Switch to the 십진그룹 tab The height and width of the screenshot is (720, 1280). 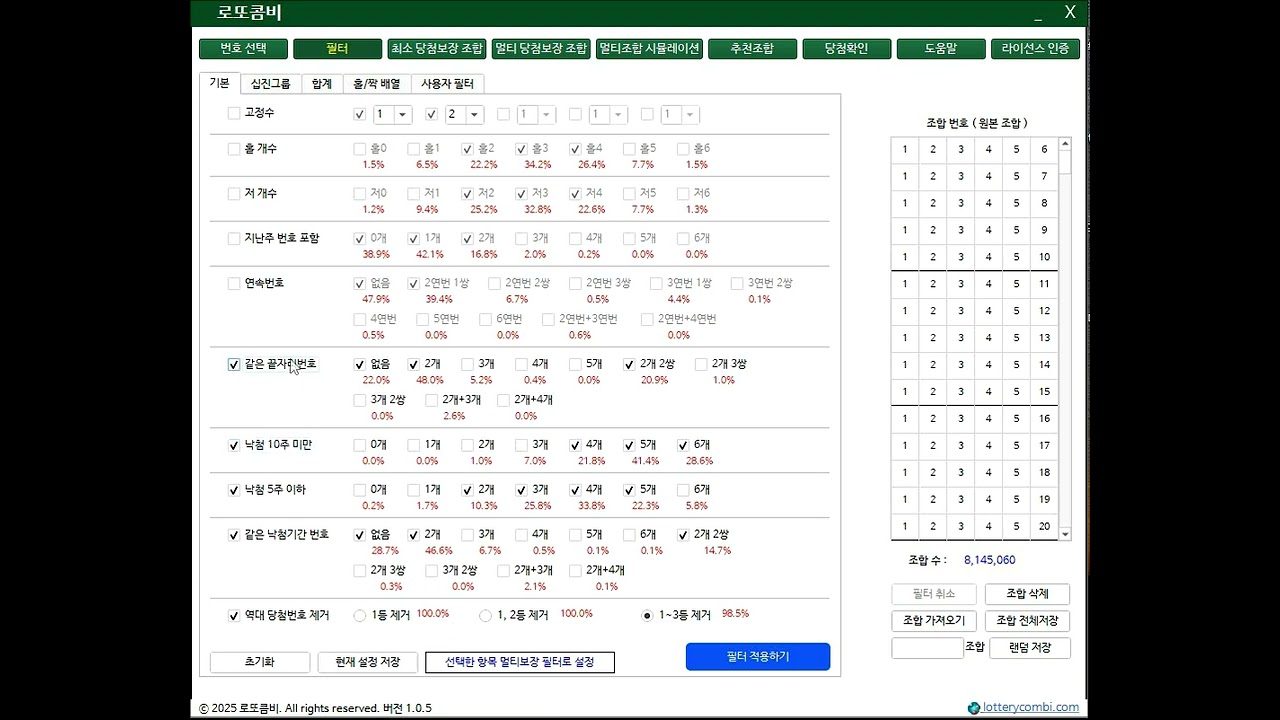tap(270, 84)
